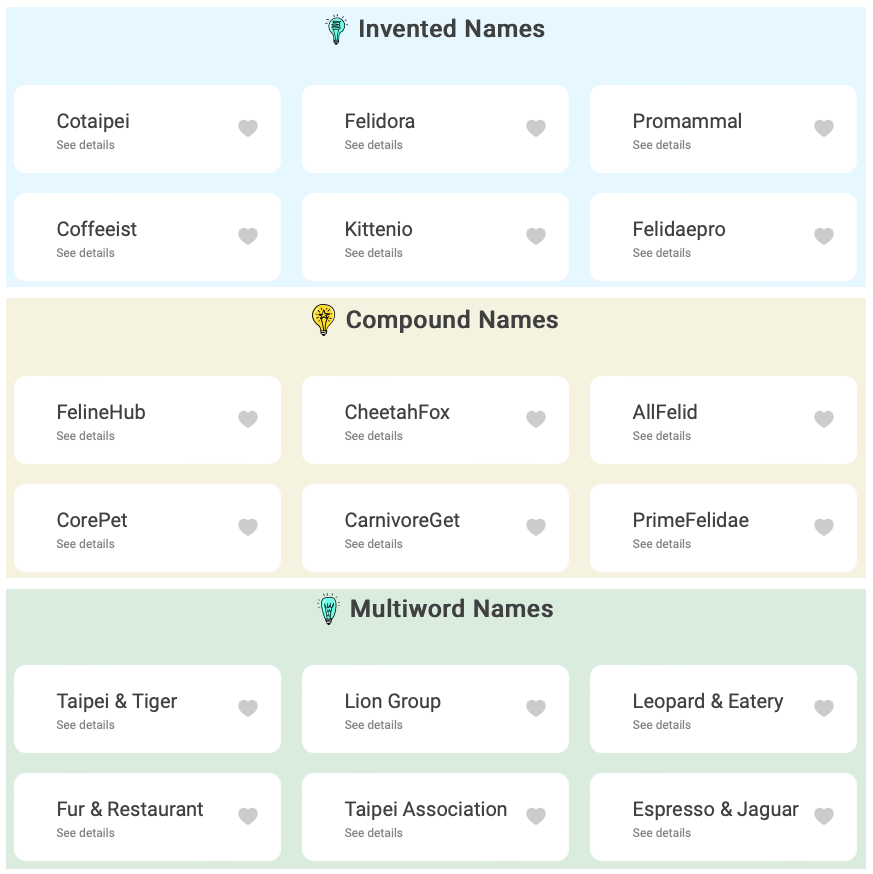Open See details for Leopard & Eatery
The width and height of the screenshot is (873, 874).
[x=662, y=725]
